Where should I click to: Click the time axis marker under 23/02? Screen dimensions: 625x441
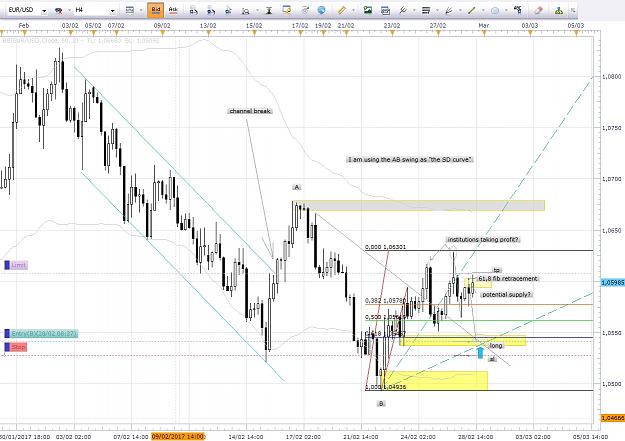(x=392, y=34)
